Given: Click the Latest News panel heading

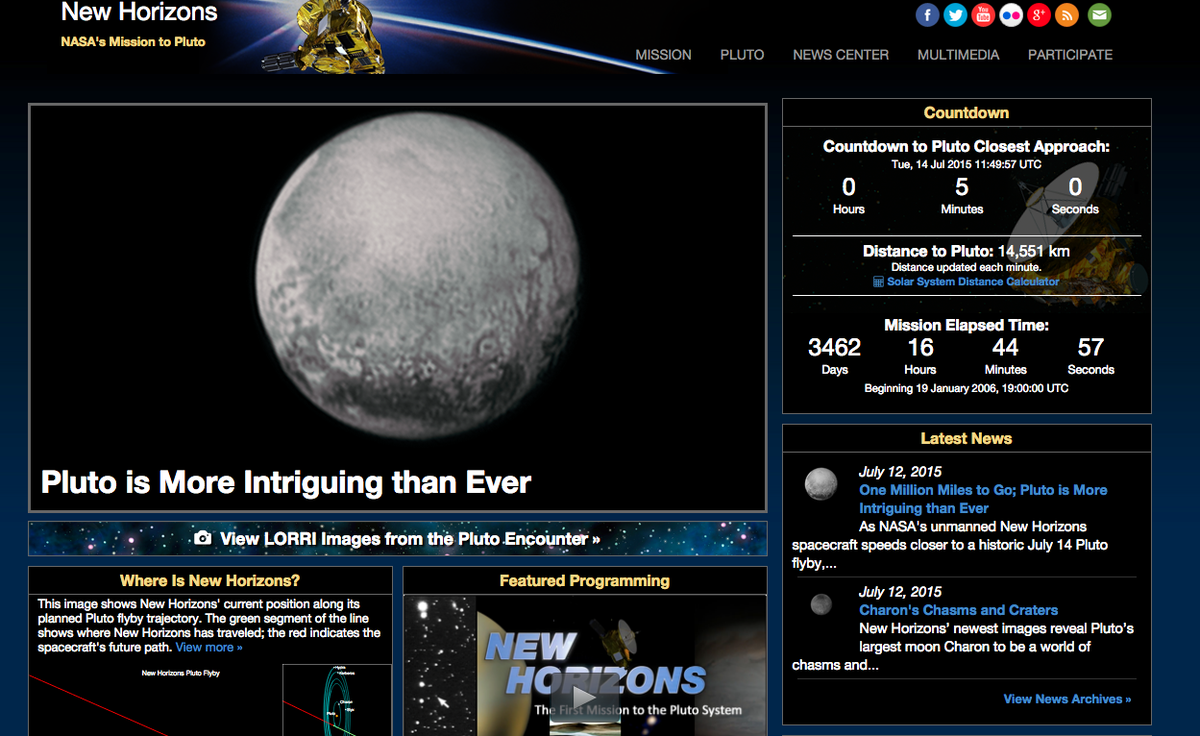Looking at the screenshot, I should [x=966, y=439].
